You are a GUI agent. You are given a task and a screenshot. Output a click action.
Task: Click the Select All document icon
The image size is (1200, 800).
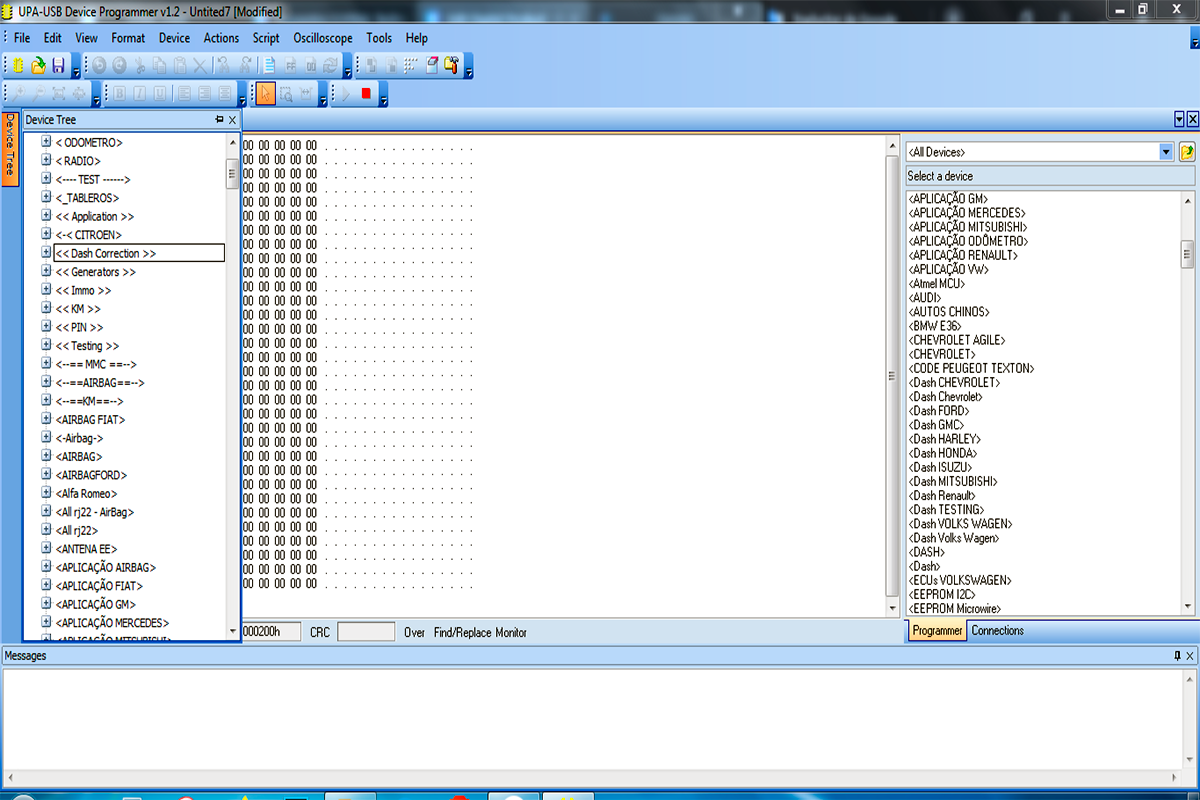[270, 66]
